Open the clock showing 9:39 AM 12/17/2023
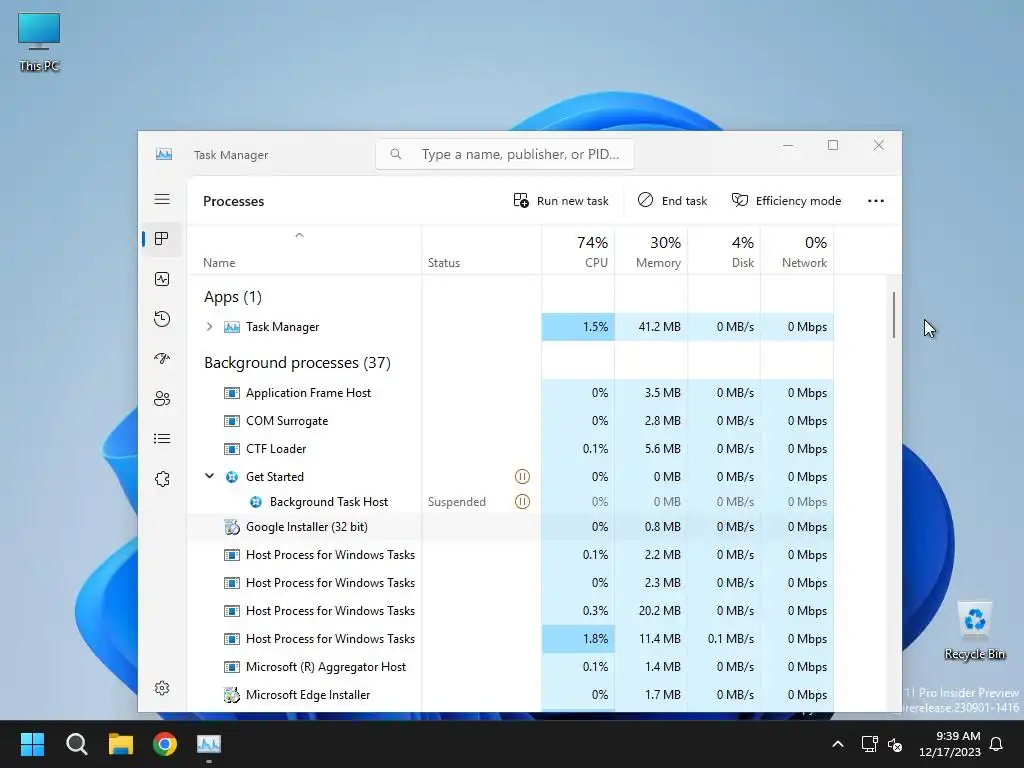Viewport: 1024px width, 768px height. pyautogui.click(x=950, y=744)
